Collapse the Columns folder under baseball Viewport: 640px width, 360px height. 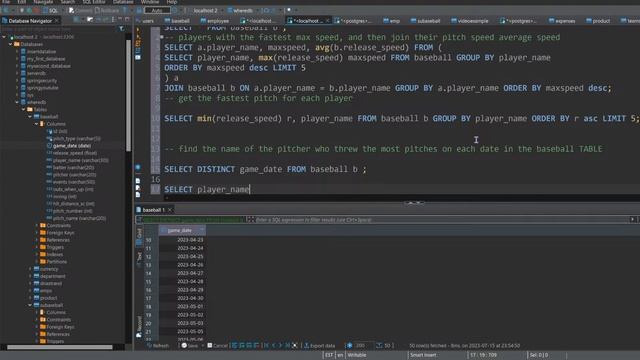point(37,124)
